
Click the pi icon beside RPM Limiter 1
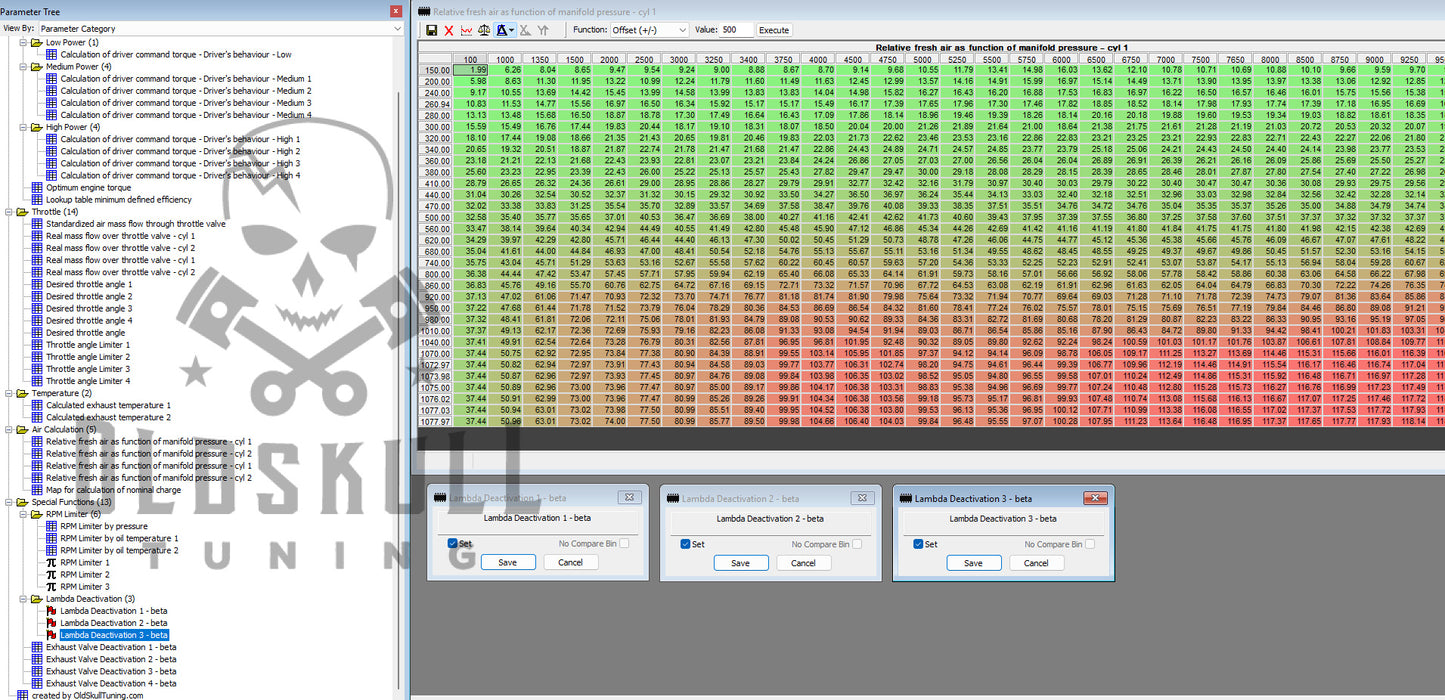click(52, 562)
